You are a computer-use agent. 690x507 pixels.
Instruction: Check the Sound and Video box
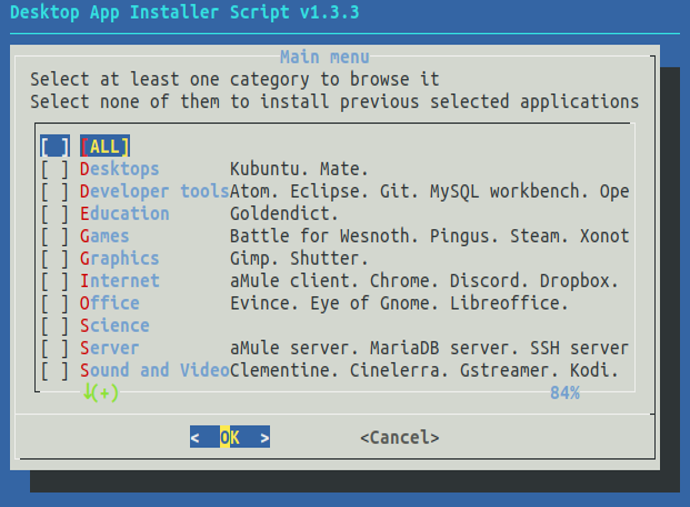click(x=55, y=371)
